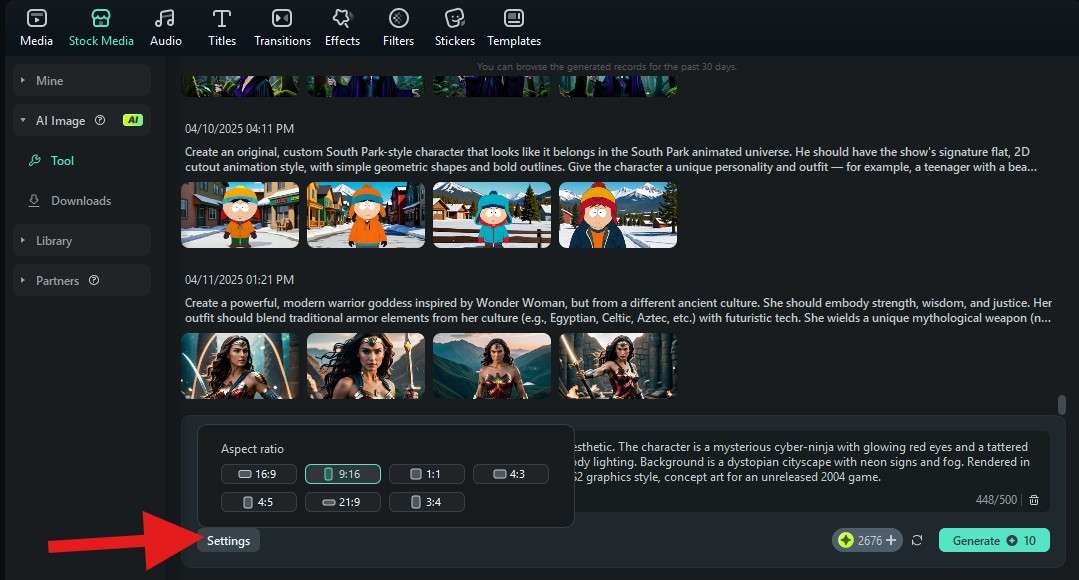Open the Stickers tab
The width and height of the screenshot is (1079, 580).
[455, 28]
